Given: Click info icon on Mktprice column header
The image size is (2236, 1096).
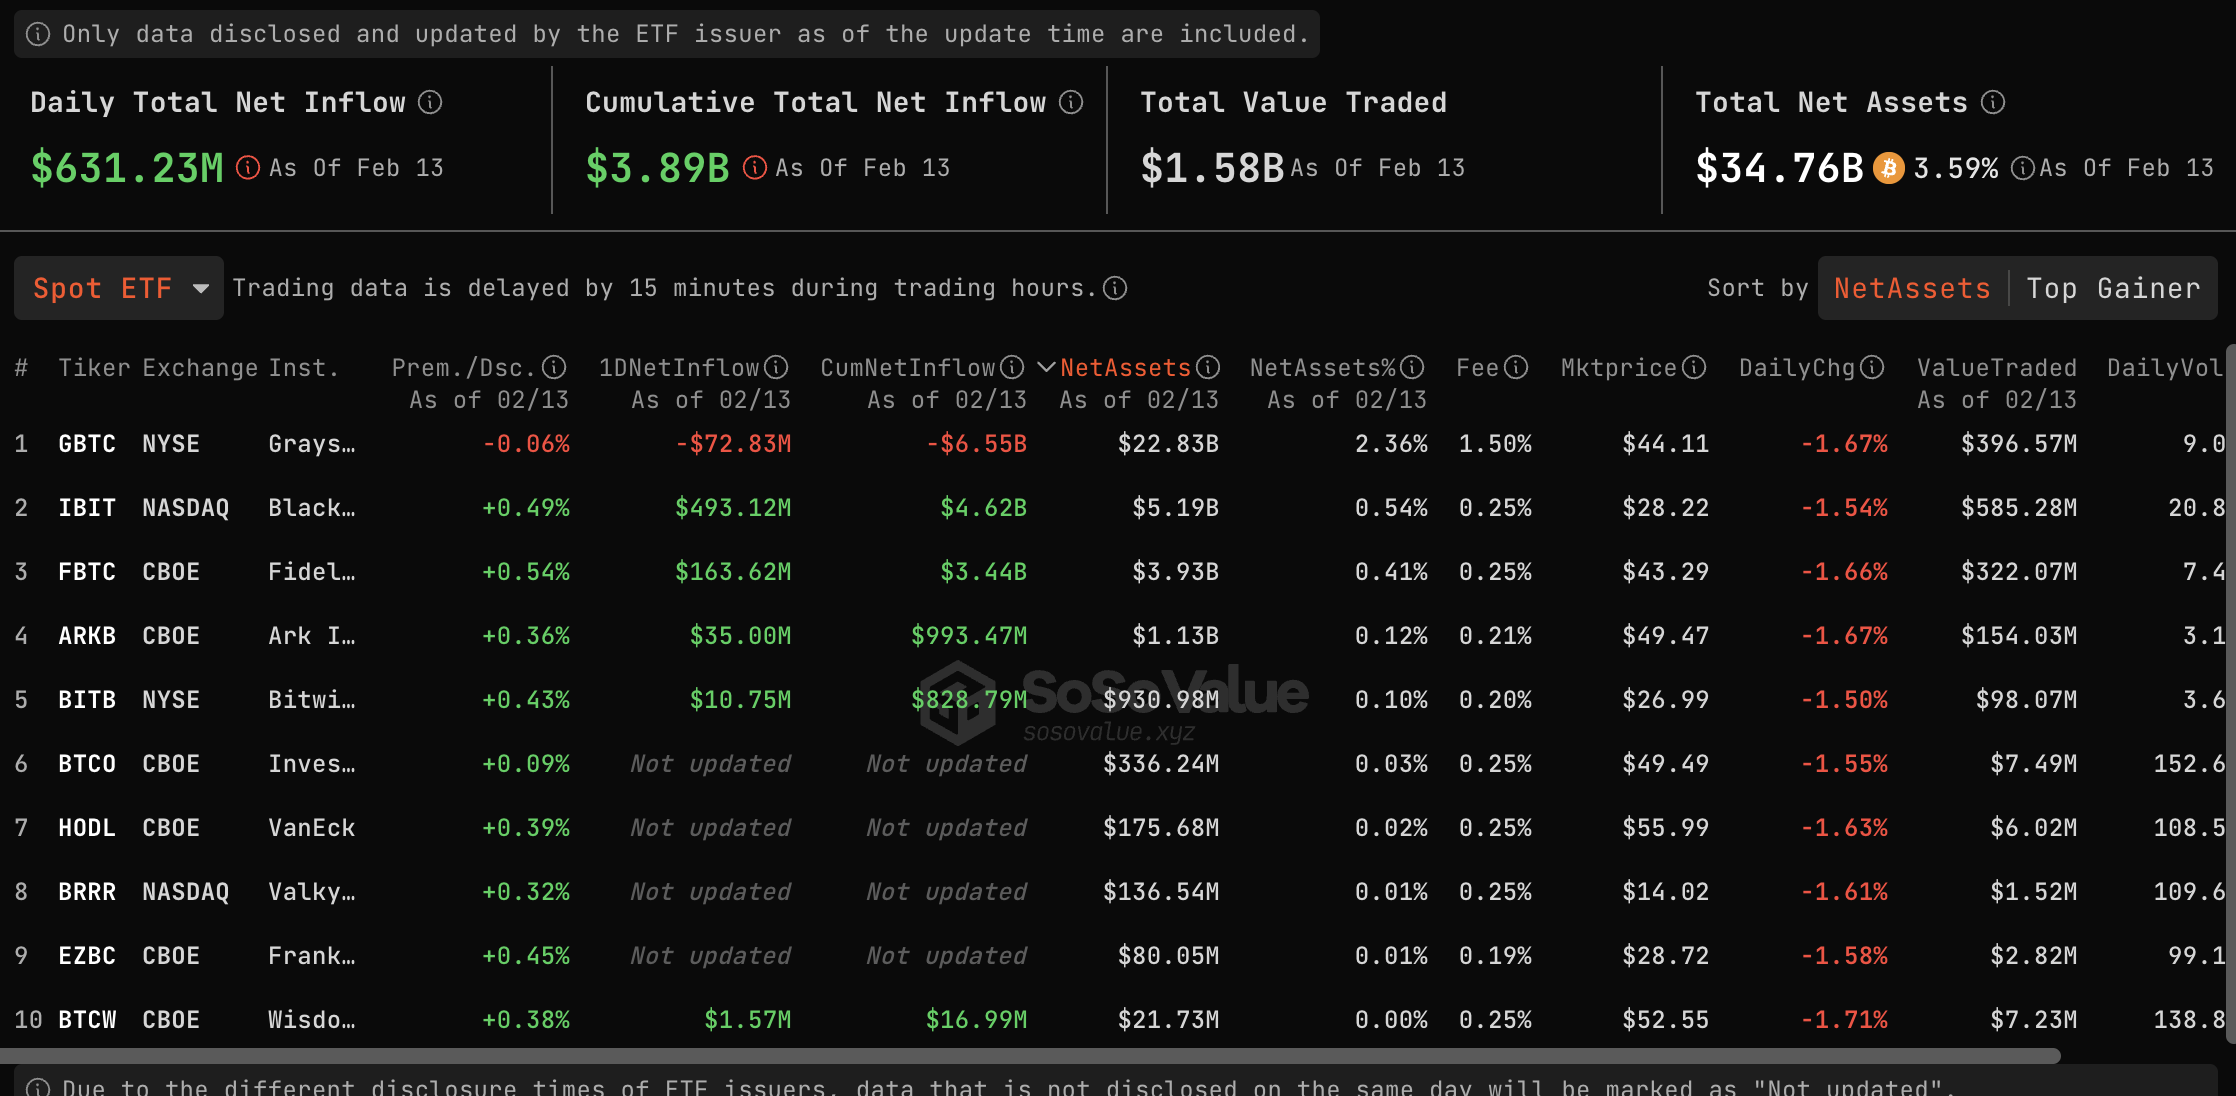Looking at the screenshot, I should [x=1694, y=367].
